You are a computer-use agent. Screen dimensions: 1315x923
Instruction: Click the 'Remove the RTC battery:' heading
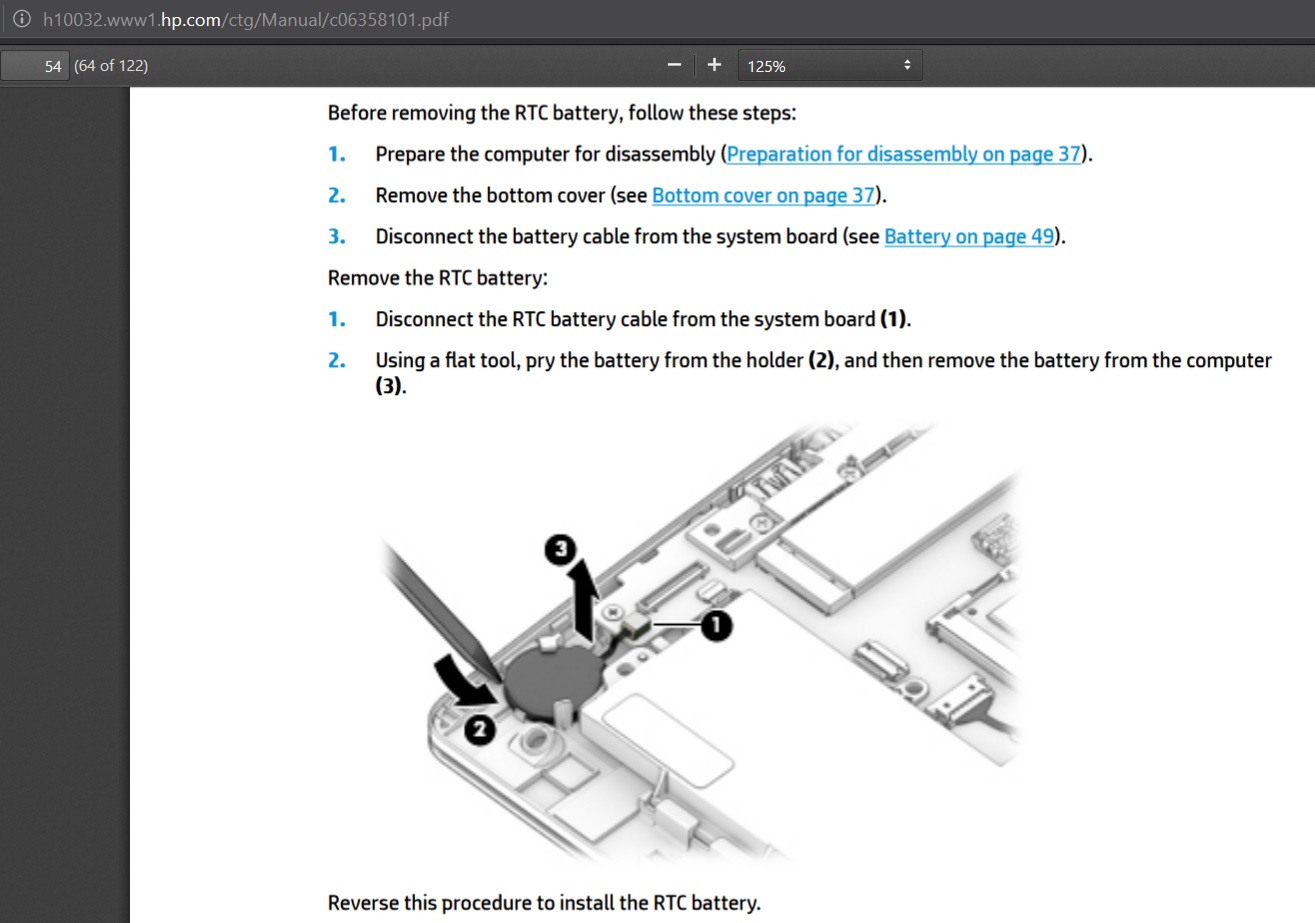[437, 277]
